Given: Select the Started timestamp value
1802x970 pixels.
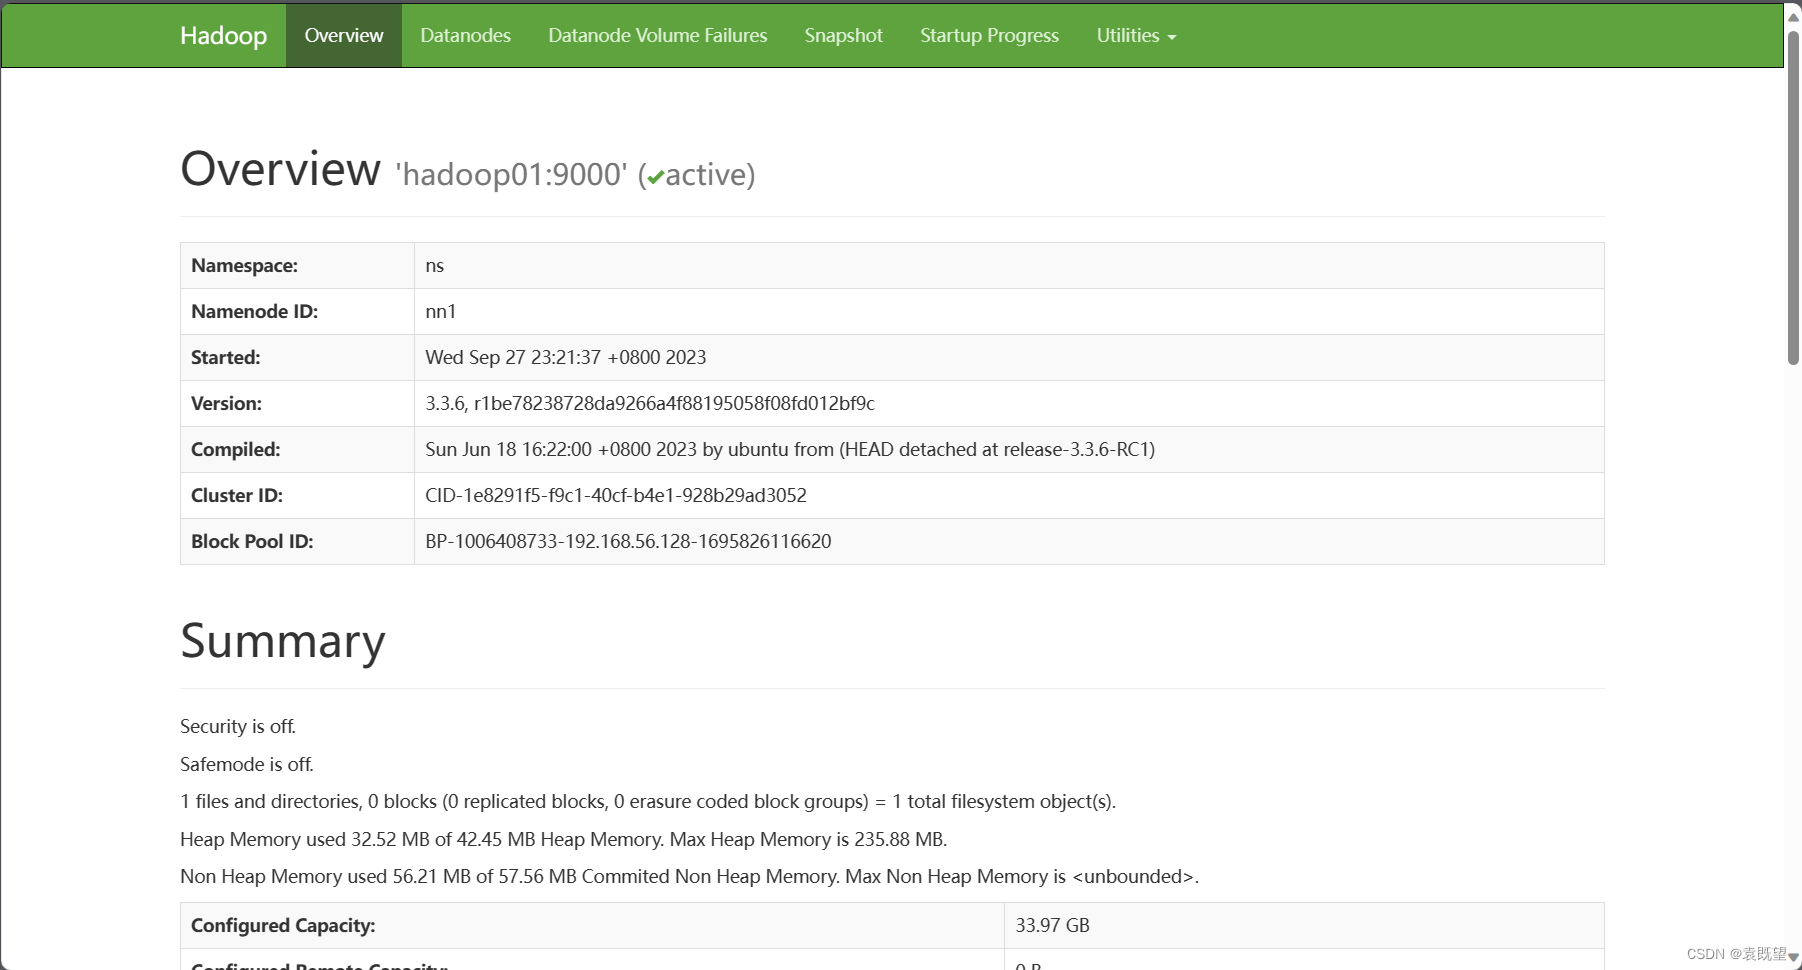Looking at the screenshot, I should 566,358.
